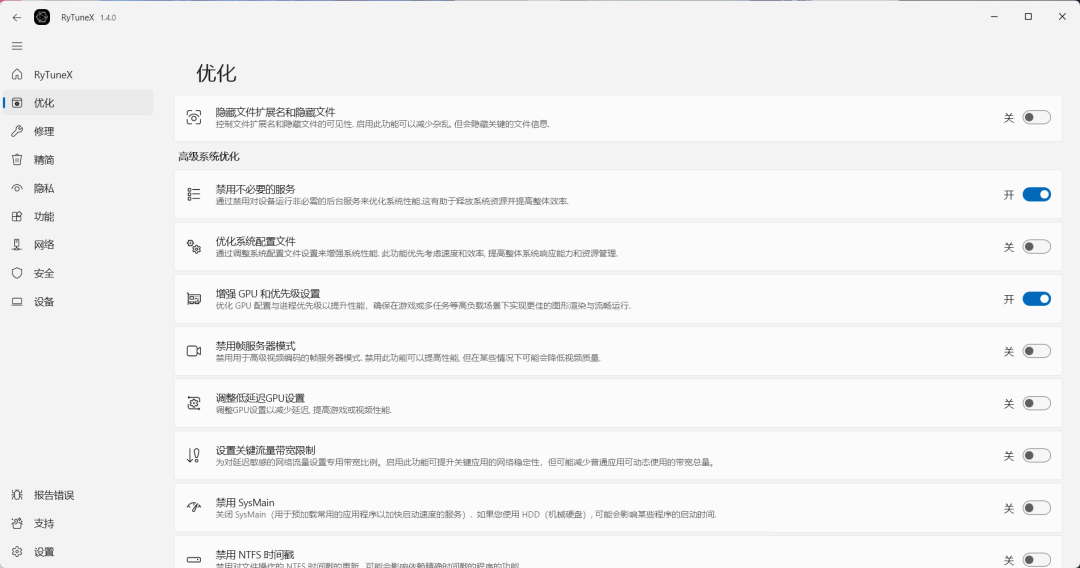Enable 禁用帧服务器模式 switch

click(1036, 351)
